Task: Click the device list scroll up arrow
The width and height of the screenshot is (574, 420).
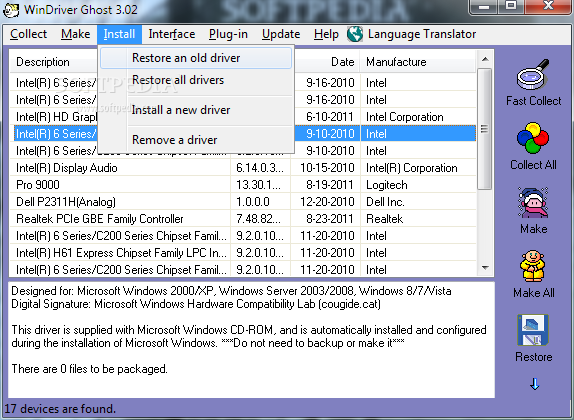Action: coord(485,59)
